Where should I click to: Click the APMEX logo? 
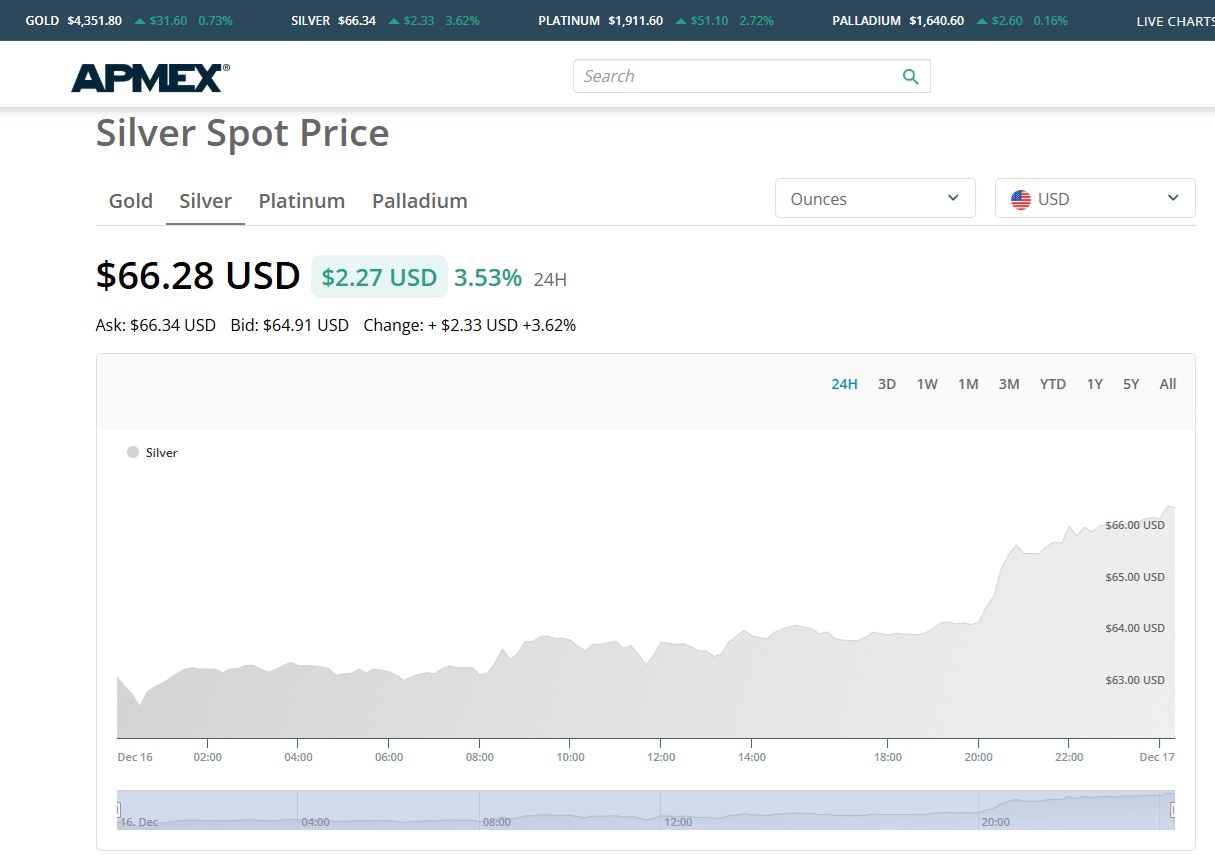pyautogui.click(x=150, y=77)
